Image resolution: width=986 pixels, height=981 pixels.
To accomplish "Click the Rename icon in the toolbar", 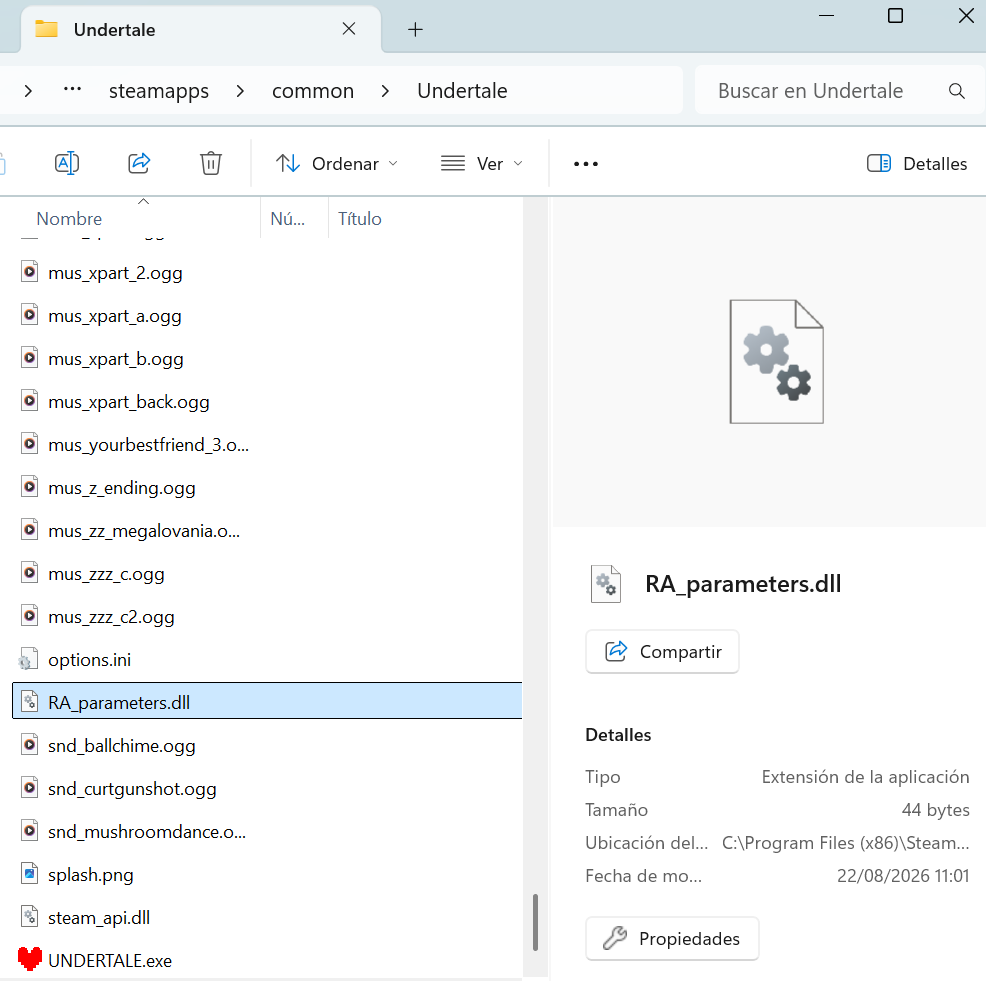I will [x=67, y=164].
